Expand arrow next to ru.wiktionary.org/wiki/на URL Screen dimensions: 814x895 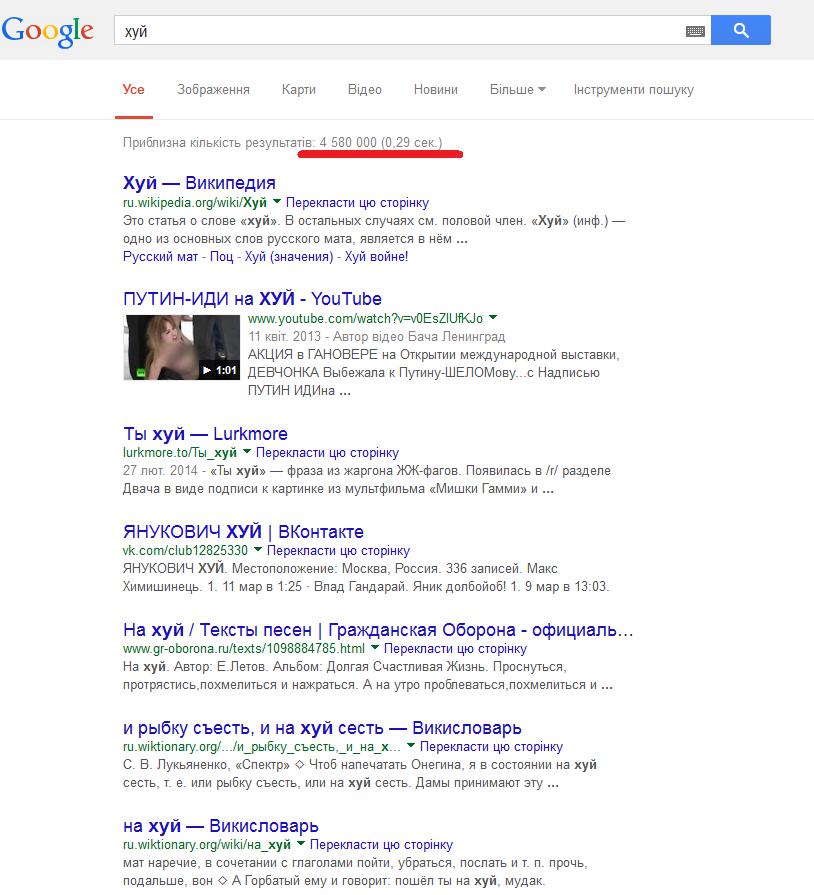click(300, 844)
